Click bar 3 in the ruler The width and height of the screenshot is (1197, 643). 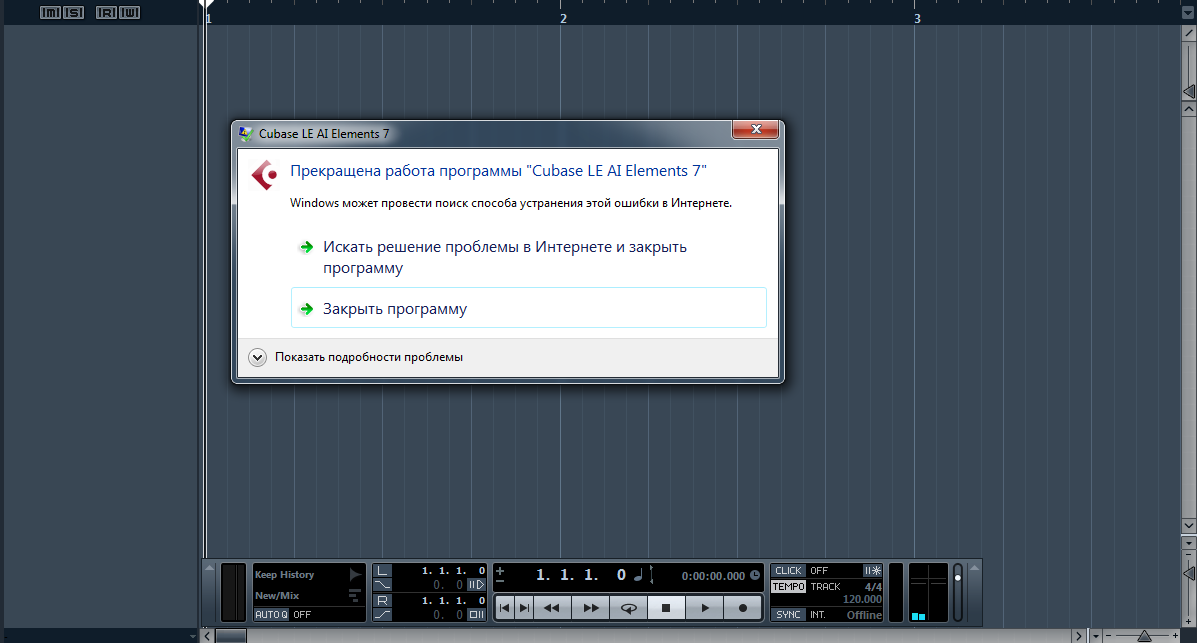pyautogui.click(x=917, y=18)
